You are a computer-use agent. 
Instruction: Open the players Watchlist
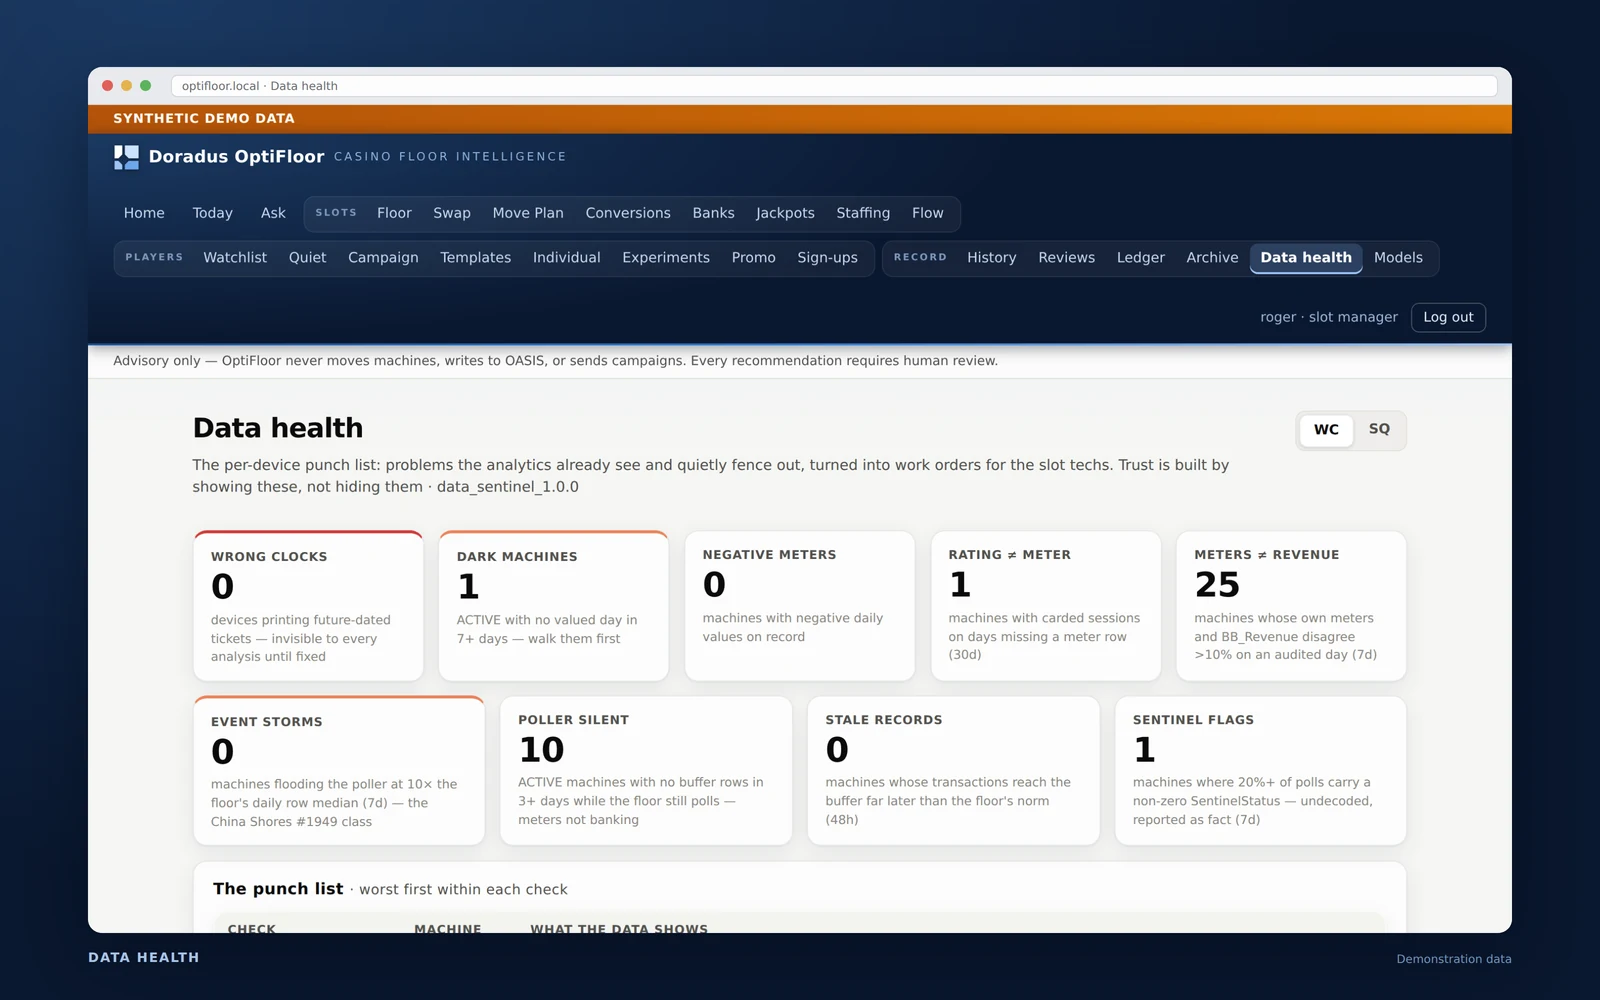coord(235,258)
